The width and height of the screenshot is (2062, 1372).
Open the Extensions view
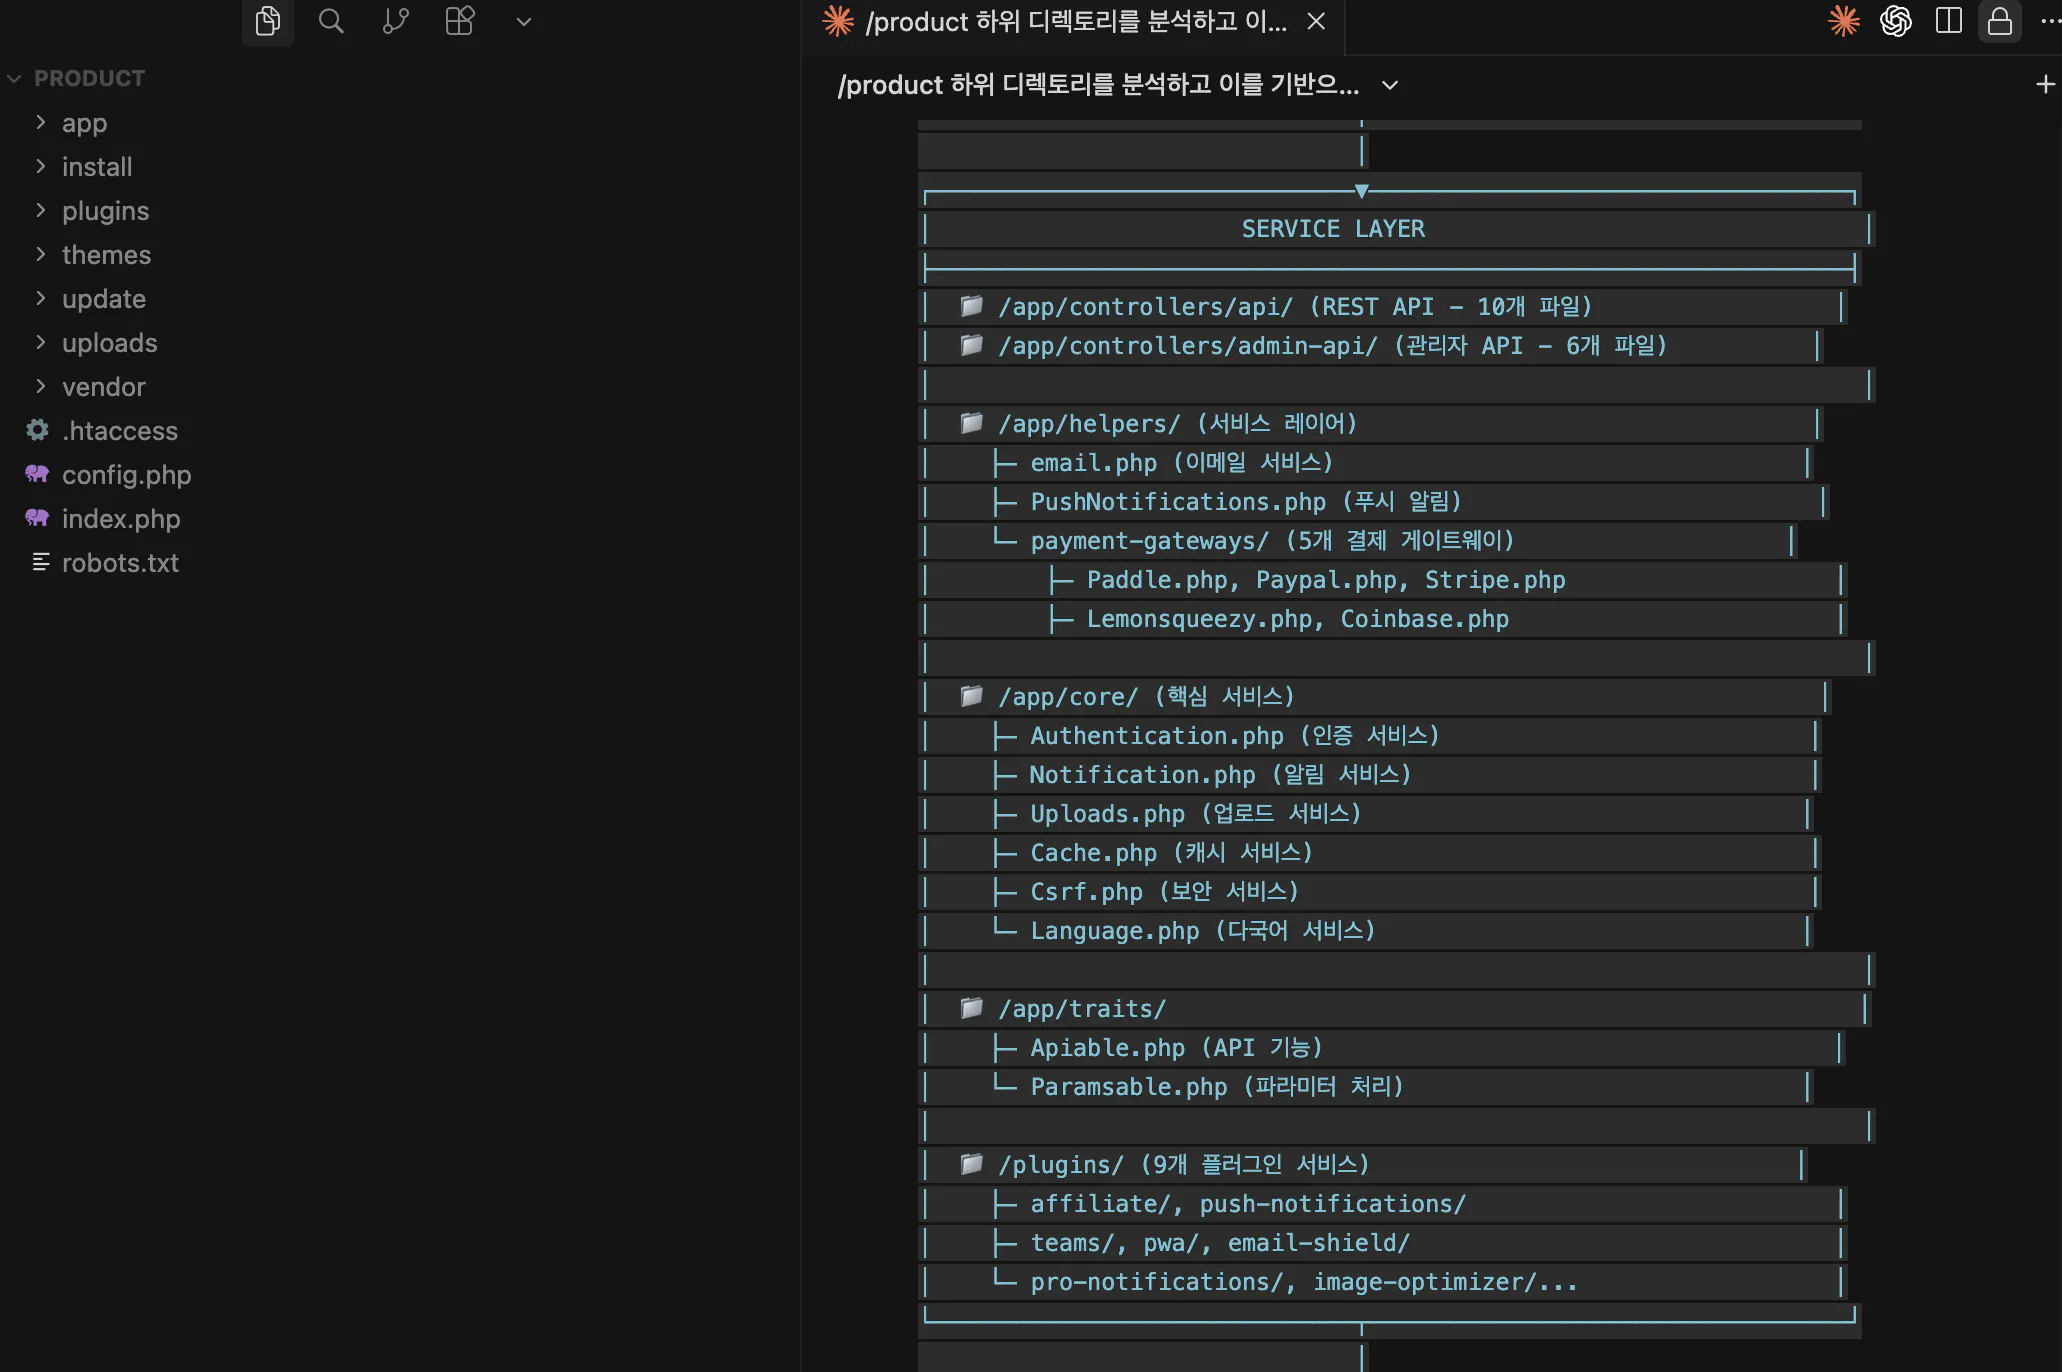coord(460,21)
